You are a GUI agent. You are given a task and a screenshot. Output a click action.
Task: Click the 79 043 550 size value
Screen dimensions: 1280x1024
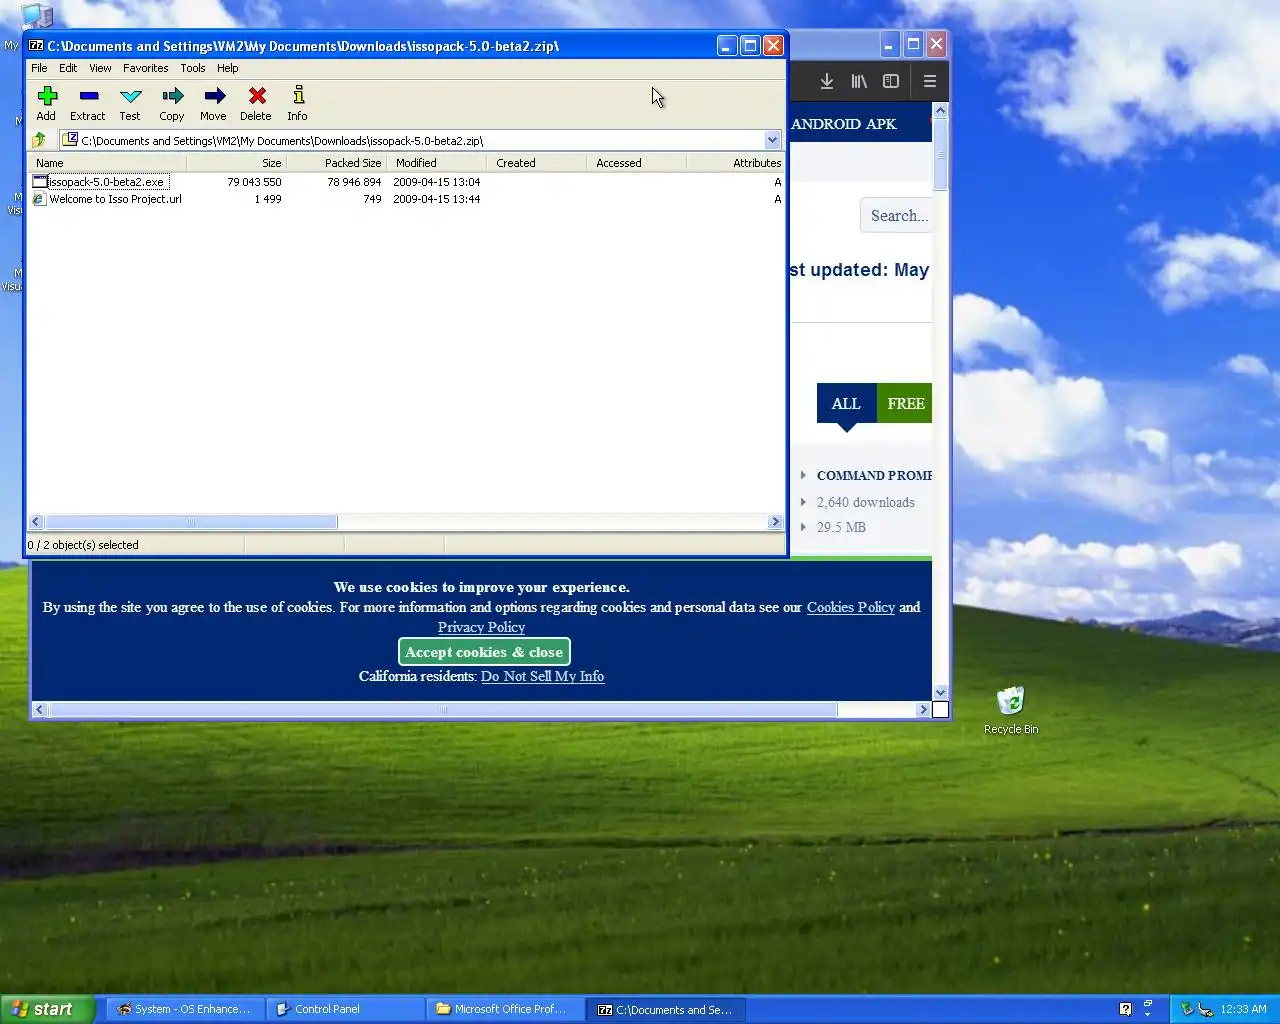pos(254,182)
